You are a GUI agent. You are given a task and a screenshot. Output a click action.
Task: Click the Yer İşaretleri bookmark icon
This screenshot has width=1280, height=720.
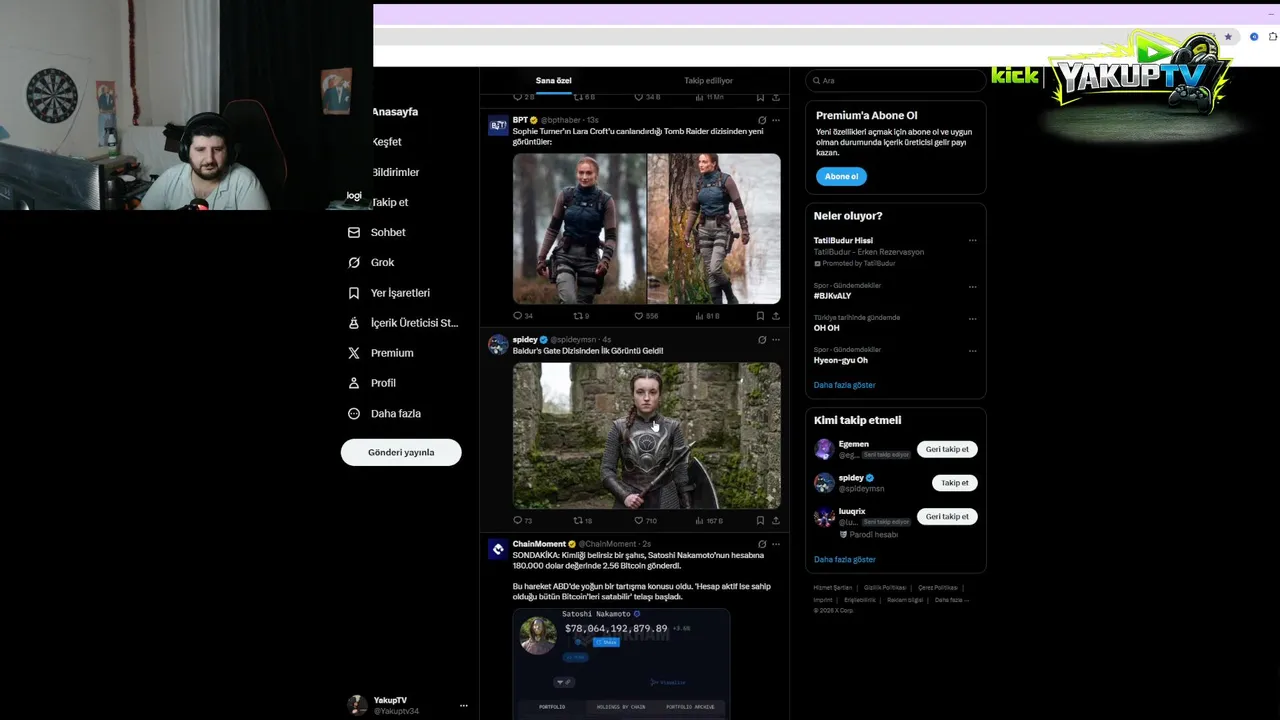[353, 293]
